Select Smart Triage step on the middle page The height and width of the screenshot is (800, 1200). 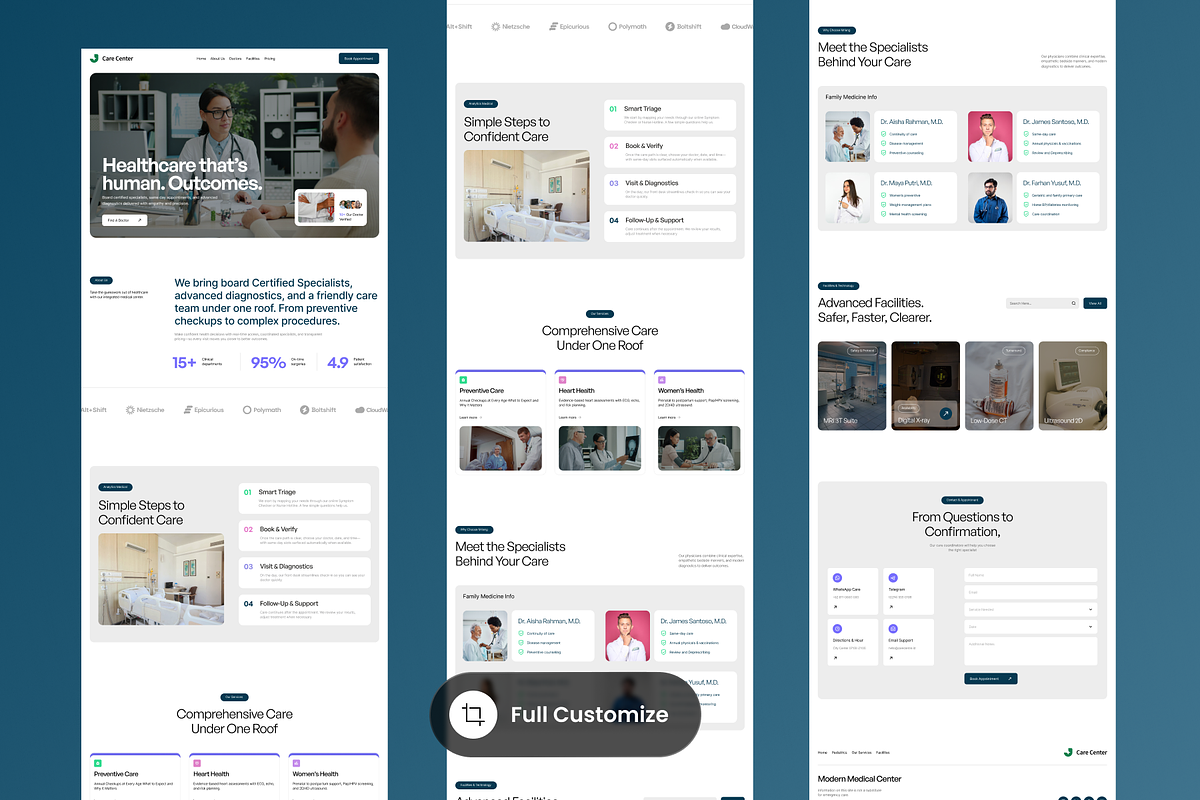670,115
